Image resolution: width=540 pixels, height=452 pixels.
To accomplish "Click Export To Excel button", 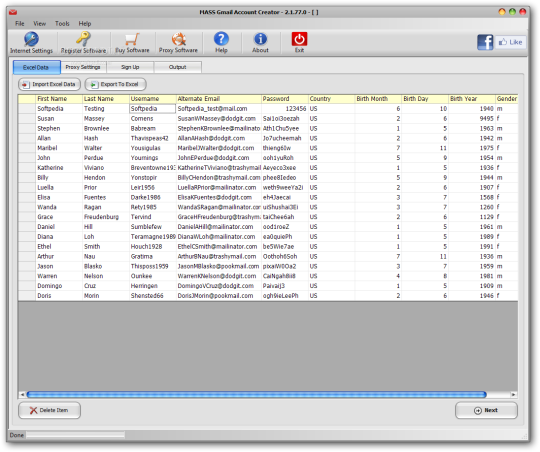I will pyautogui.click(x=115, y=84).
